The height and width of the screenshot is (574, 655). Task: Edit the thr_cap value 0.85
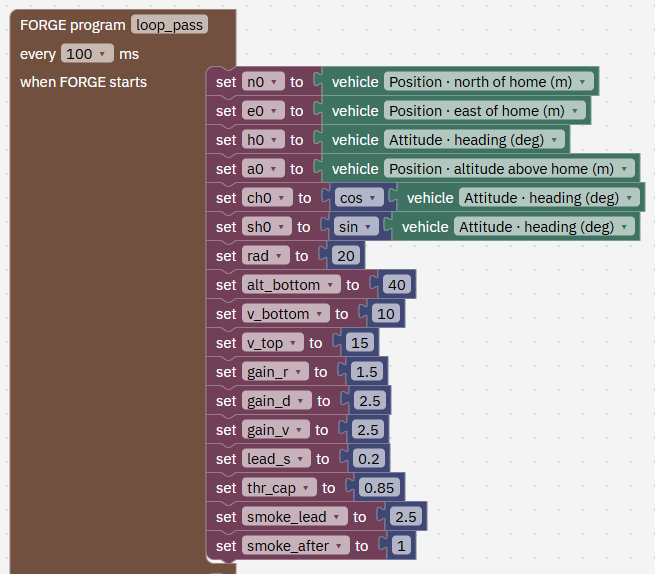[379, 488]
